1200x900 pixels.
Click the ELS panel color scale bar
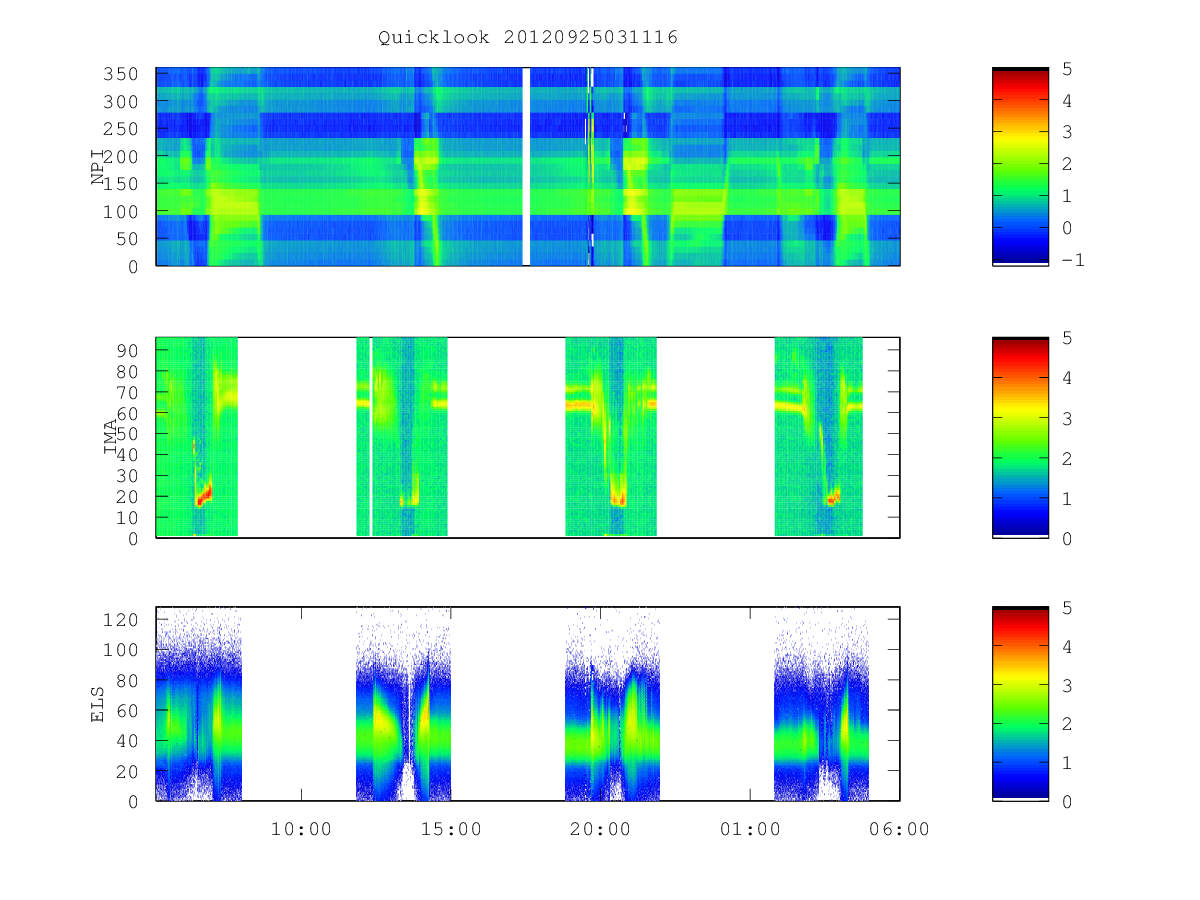pyautogui.click(x=1020, y=704)
